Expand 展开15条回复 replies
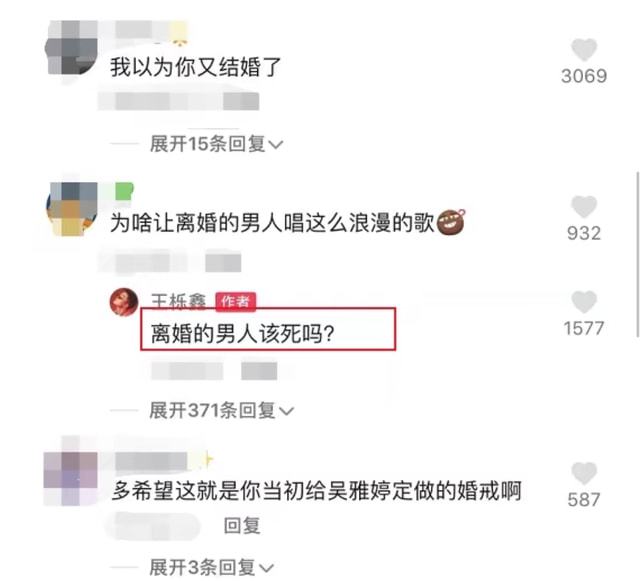The width and height of the screenshot is (640, 581). coord(216,144)
